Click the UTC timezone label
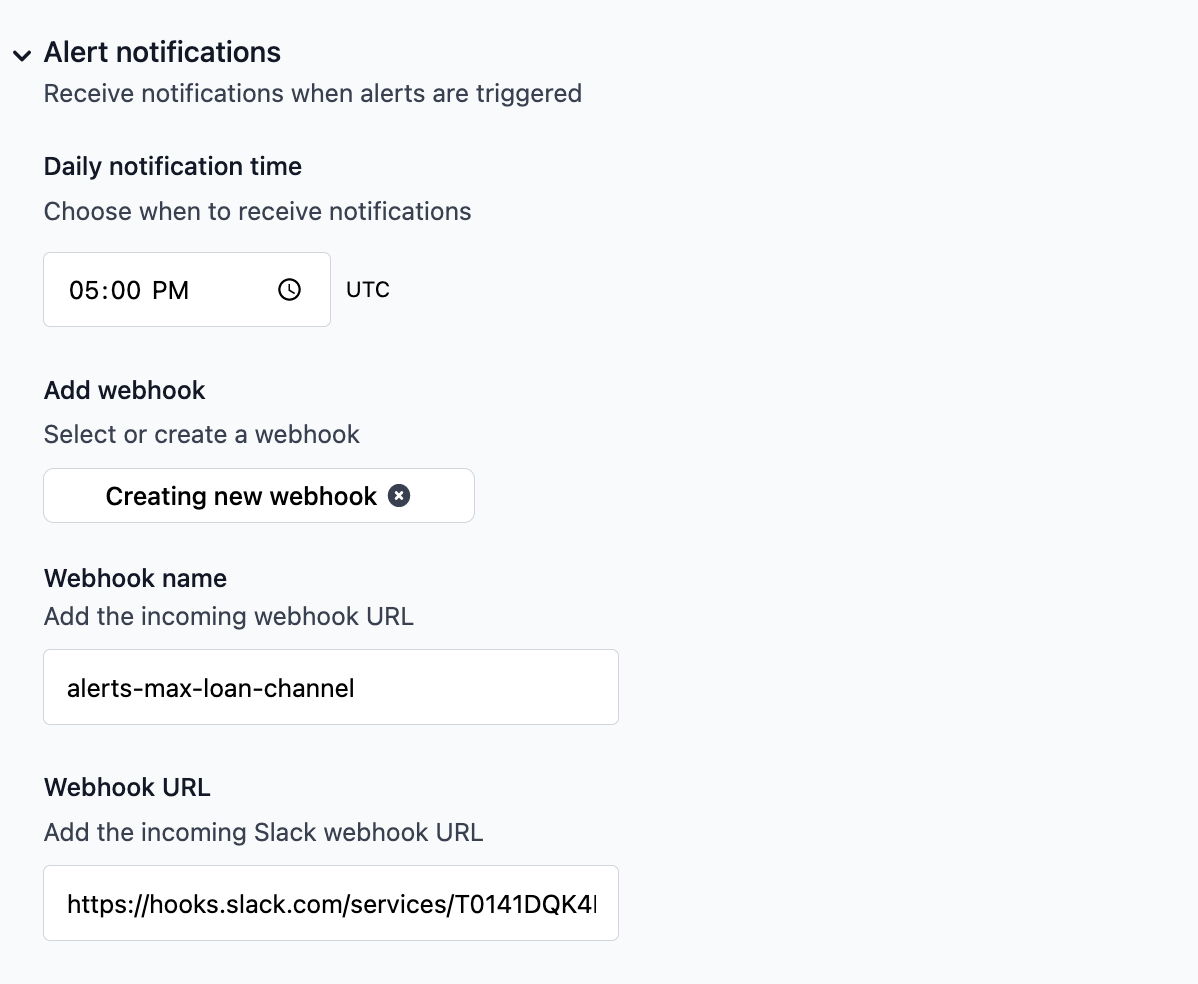 click(x=367, y=290)
